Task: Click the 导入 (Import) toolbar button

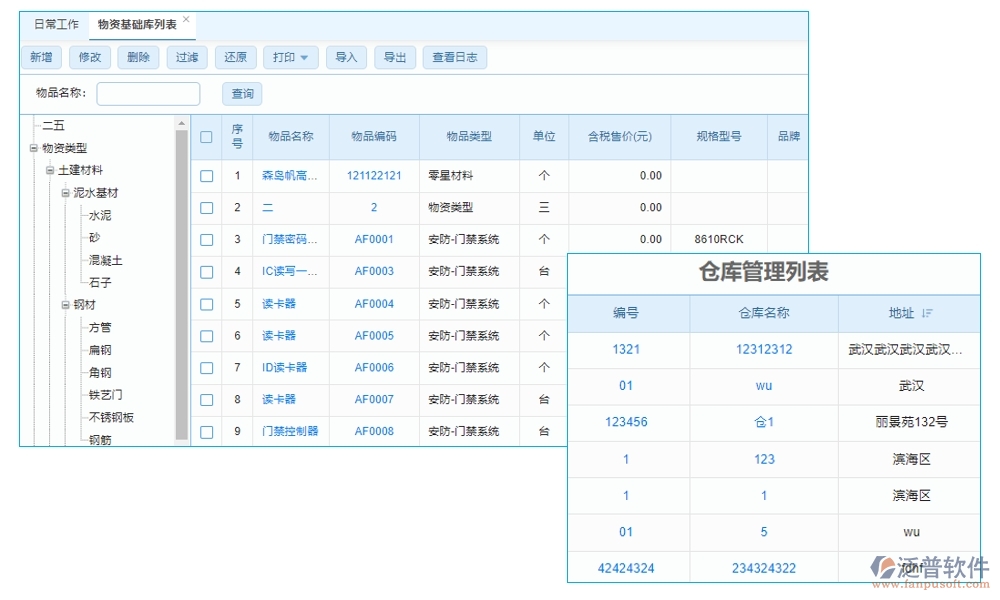Action: (346, 57)
